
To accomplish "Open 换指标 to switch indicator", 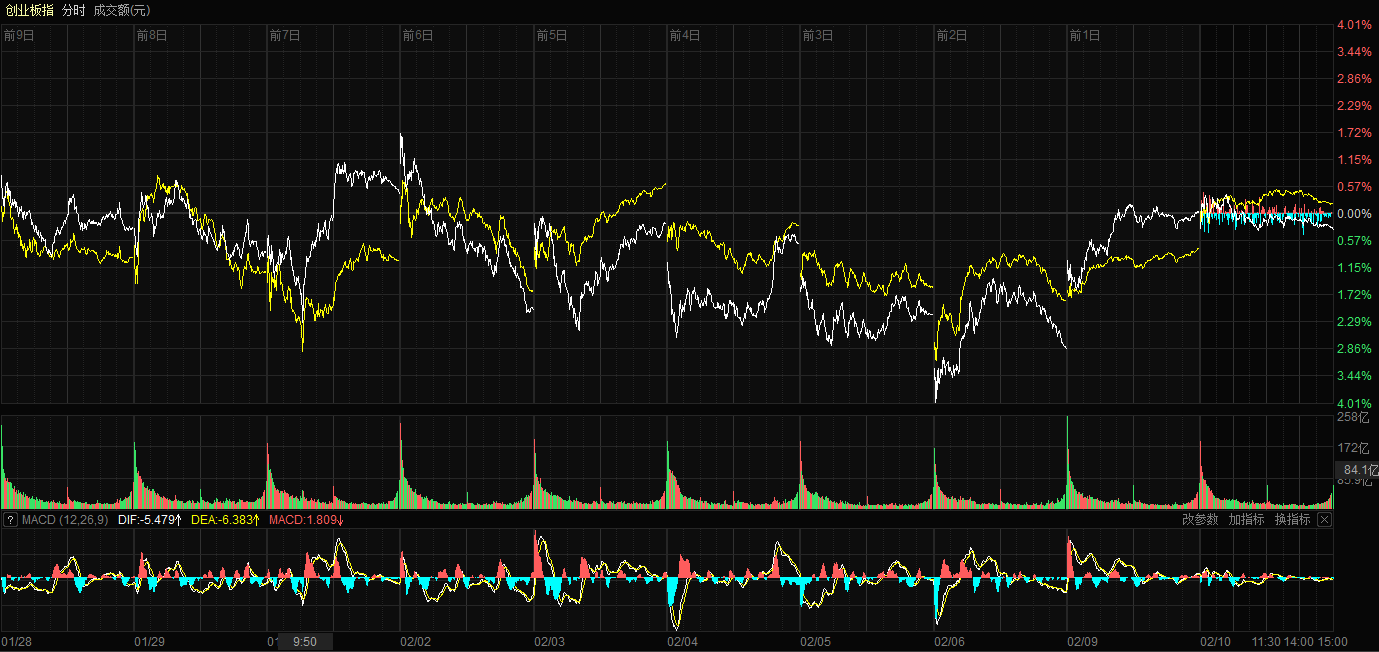I will coord(1292,520).
